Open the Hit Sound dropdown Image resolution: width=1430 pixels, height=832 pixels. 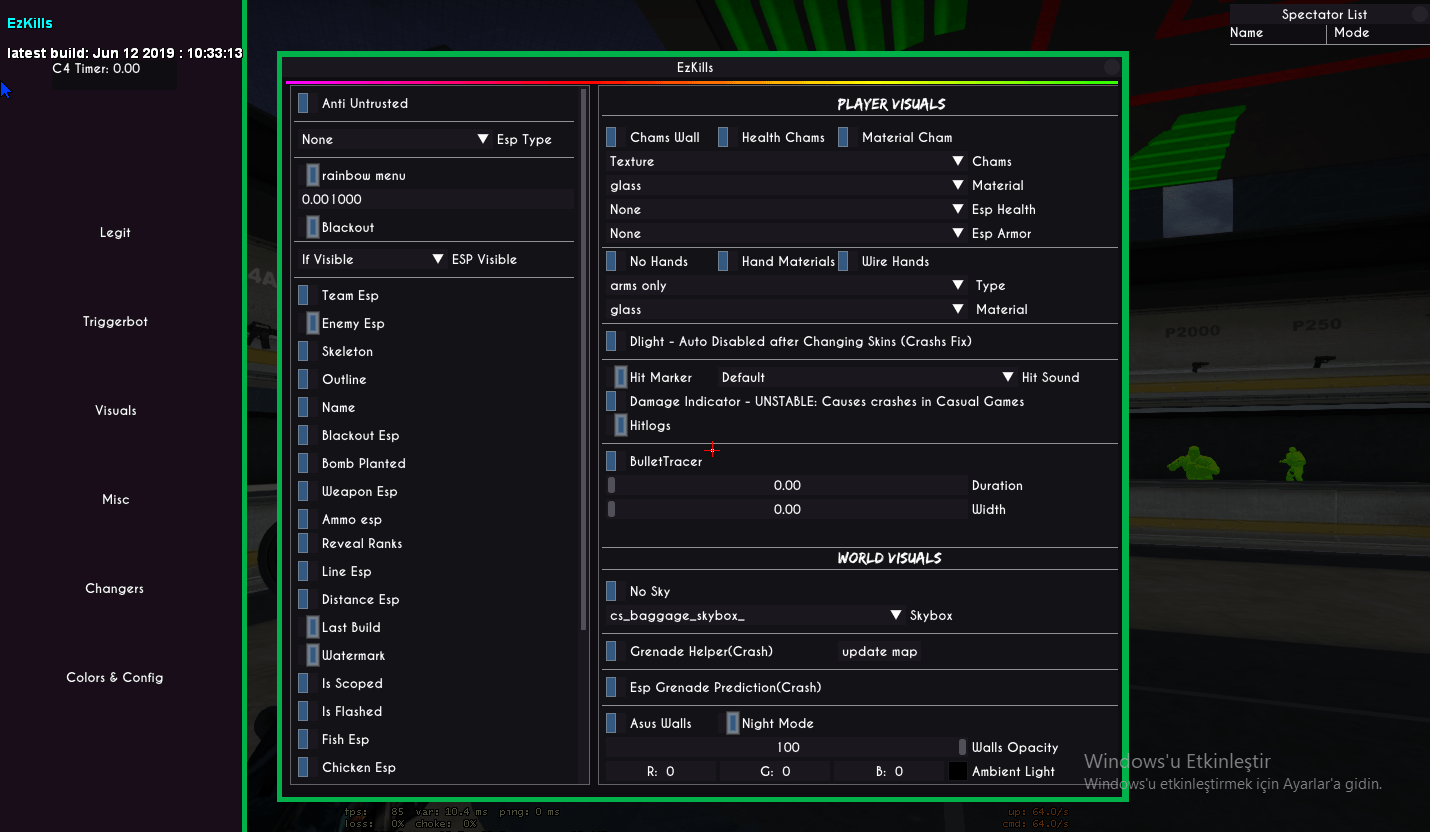pos(867,377)
